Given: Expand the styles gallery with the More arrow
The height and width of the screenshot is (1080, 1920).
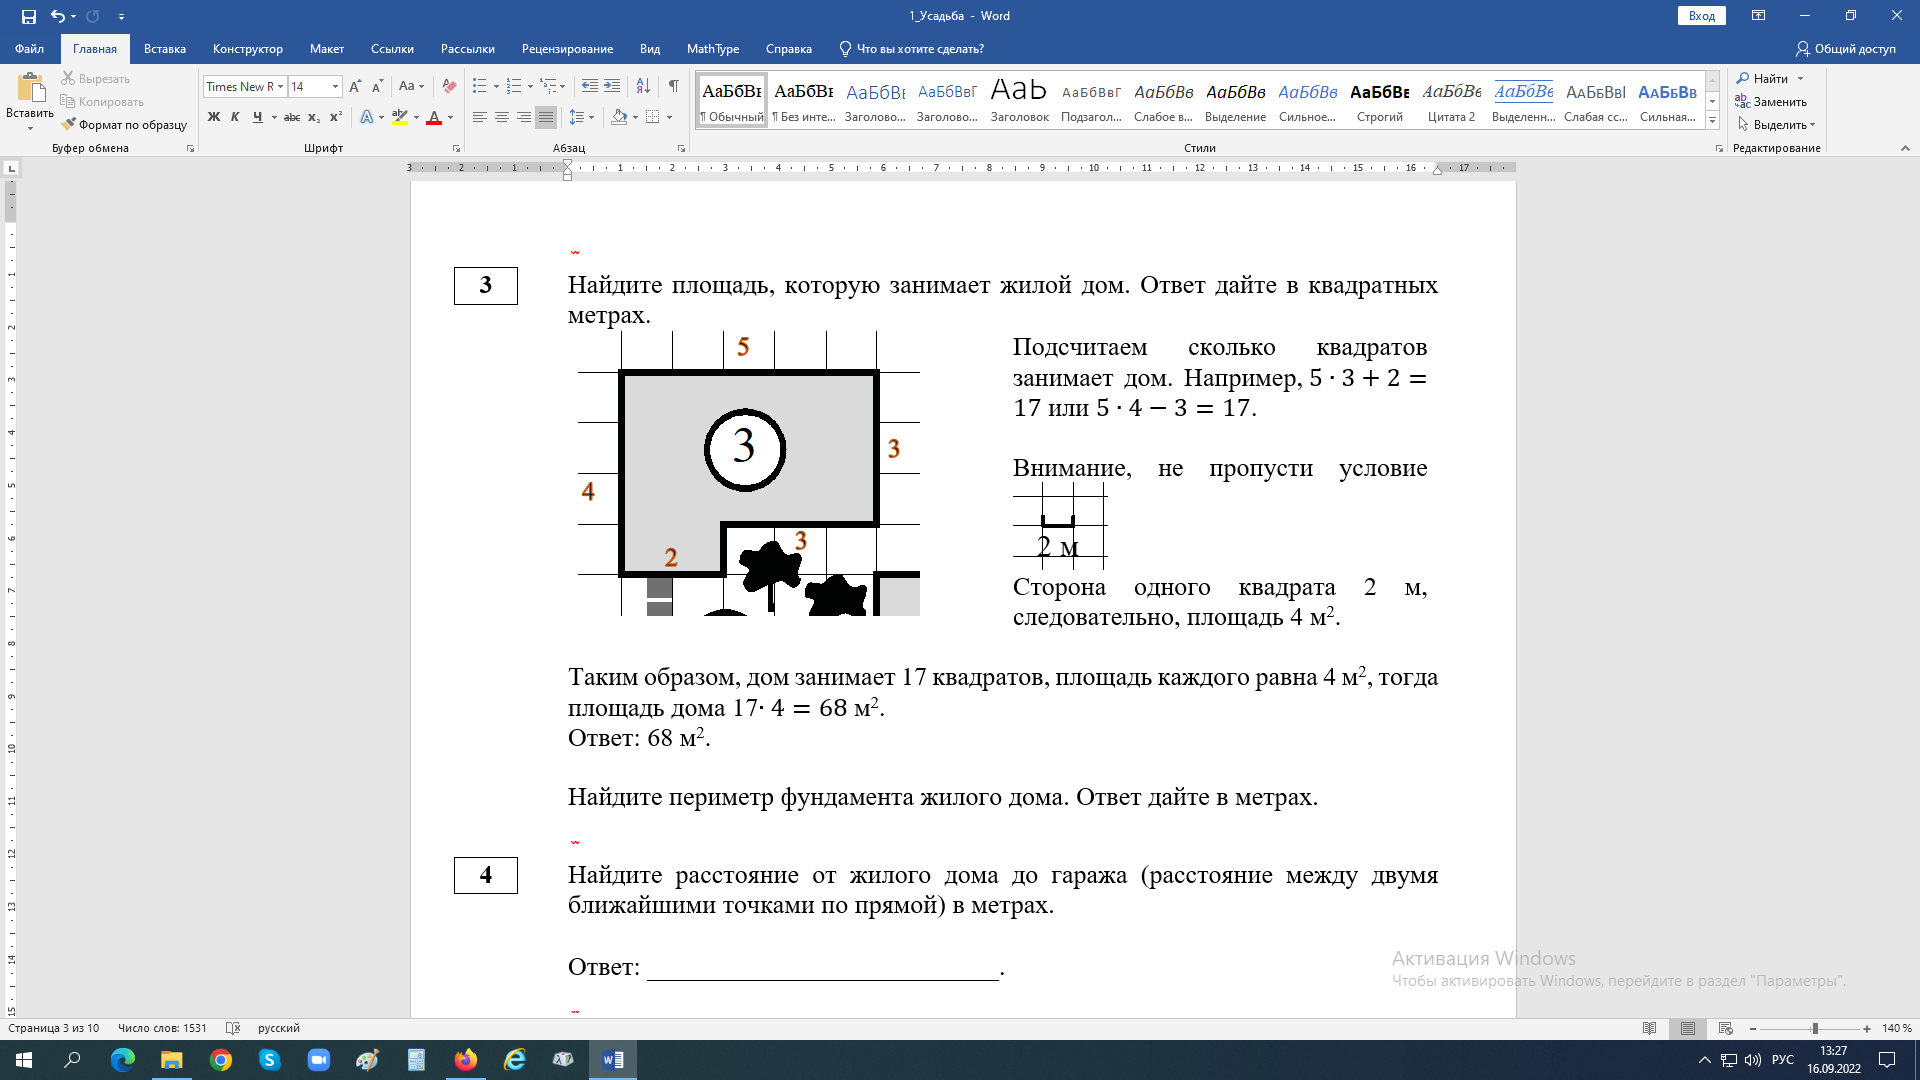Looking at the screenshot, I should pos(1712,120).
